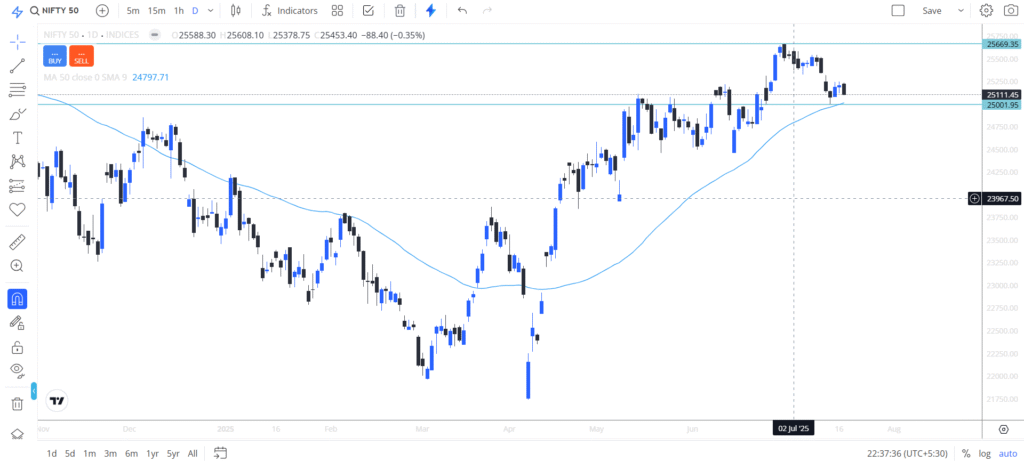This screenshot has width=1024, height=462.
Task: Add a compare symbol using the plus icon
Action: 103,10
